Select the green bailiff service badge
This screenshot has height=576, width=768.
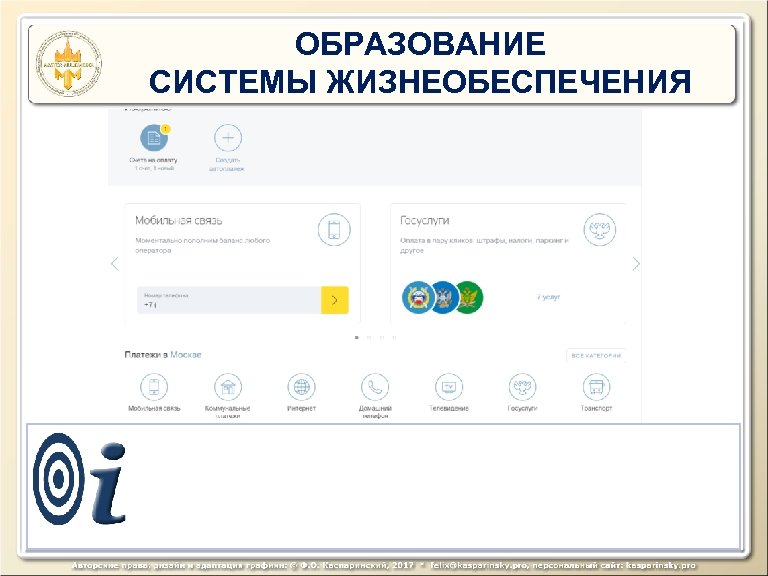pos(470,297)
